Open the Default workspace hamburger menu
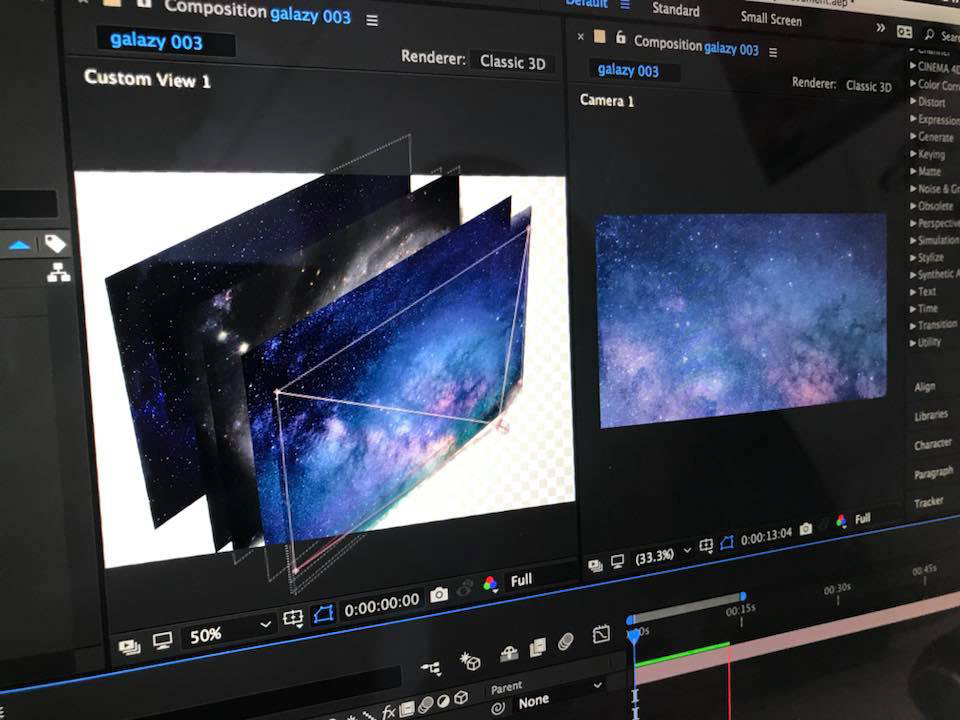 [625, 5]
